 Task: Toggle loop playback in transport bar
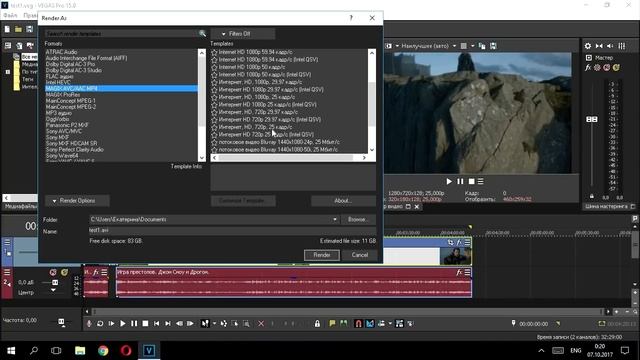pos(100,324)
